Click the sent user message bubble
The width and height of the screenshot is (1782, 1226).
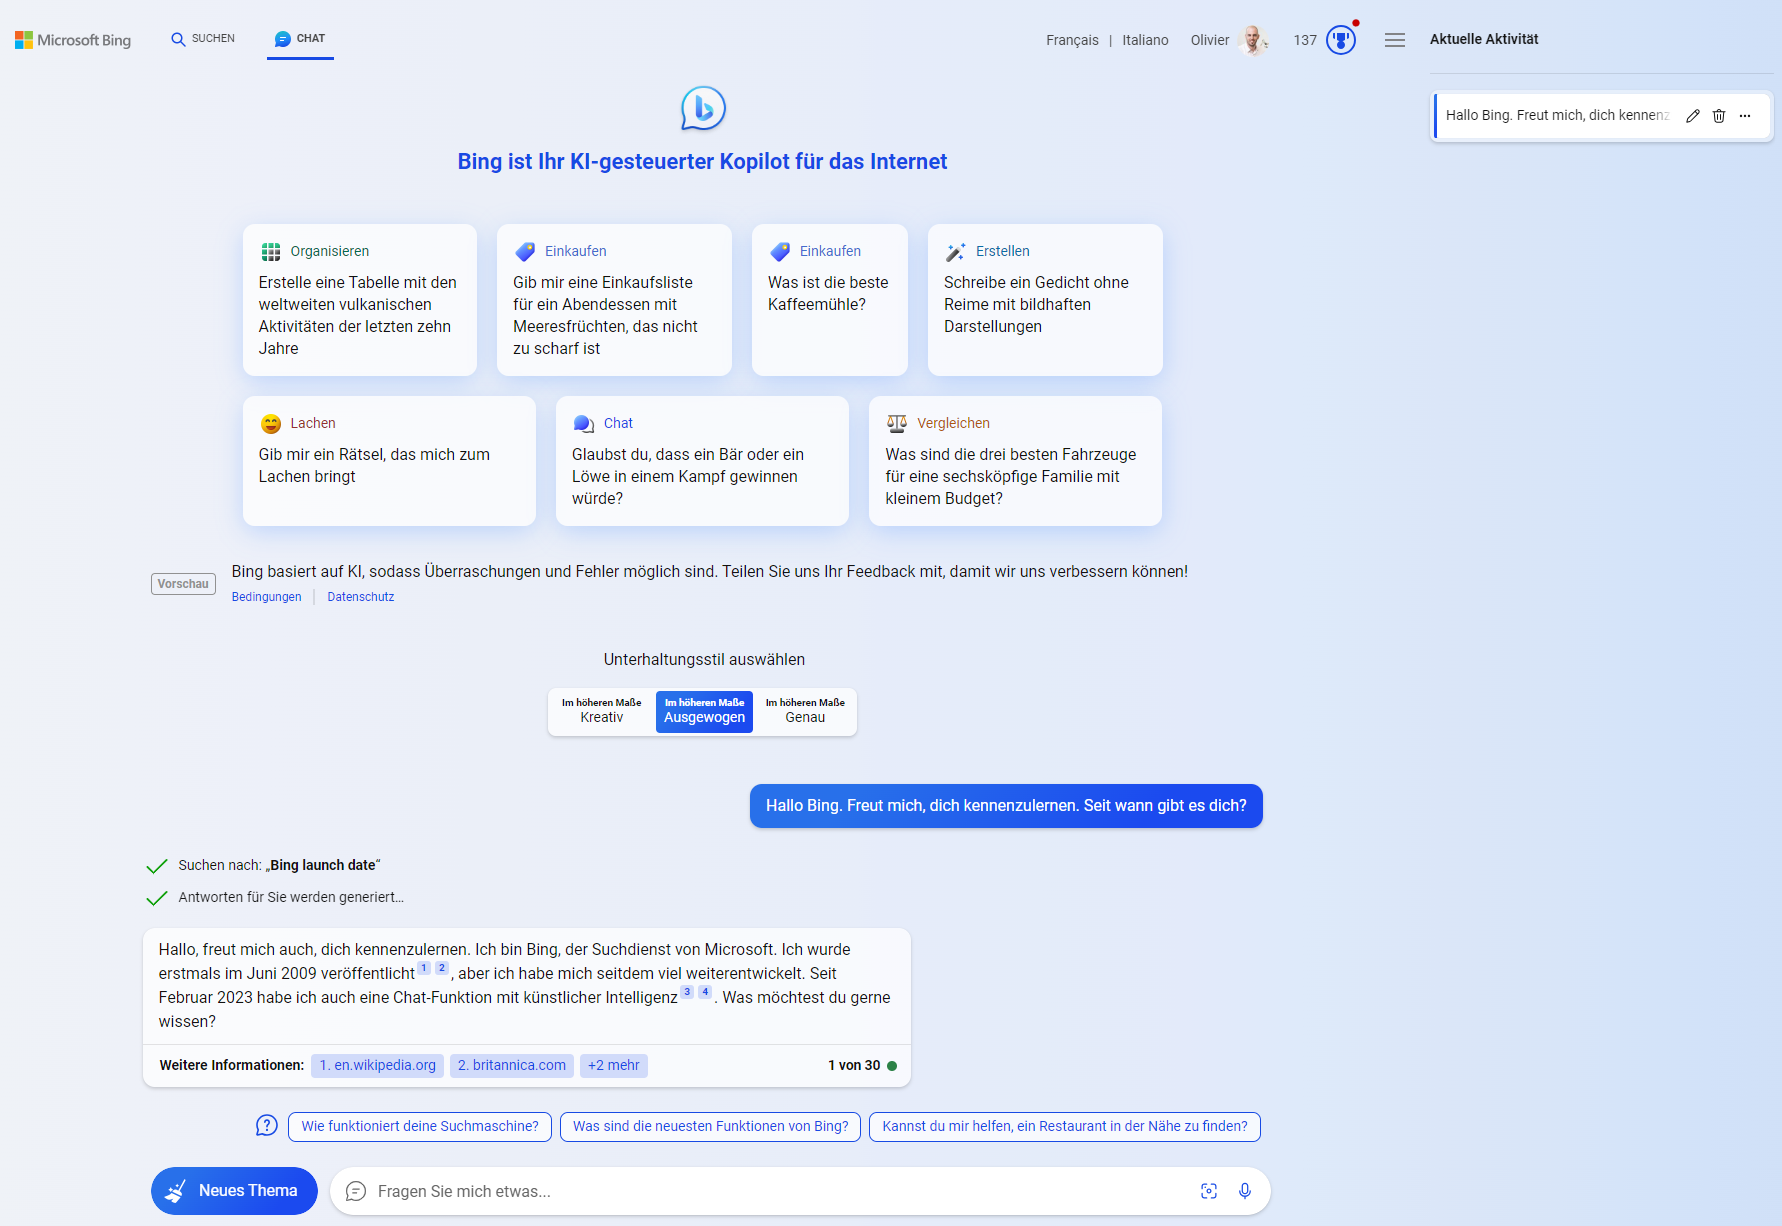point(1006,806)
